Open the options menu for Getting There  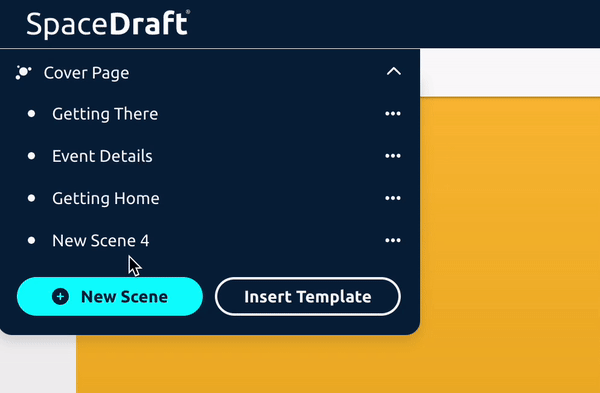(393, 114)
